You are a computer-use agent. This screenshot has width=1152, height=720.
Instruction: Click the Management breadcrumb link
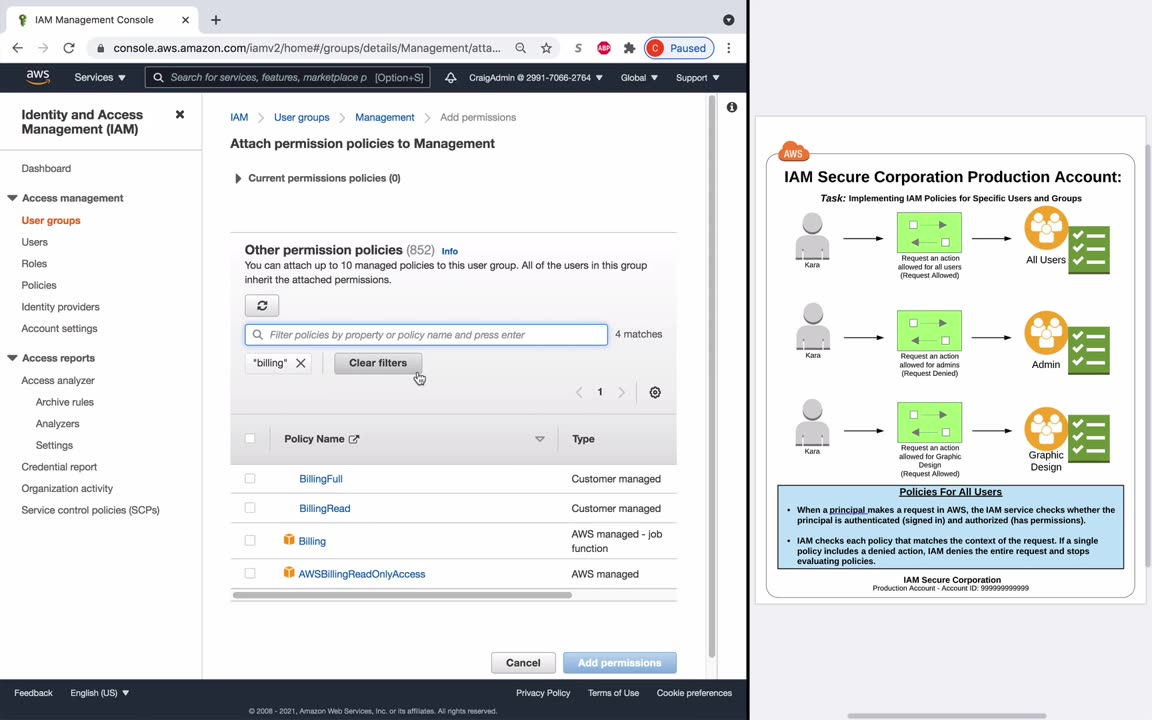(384, 117)
